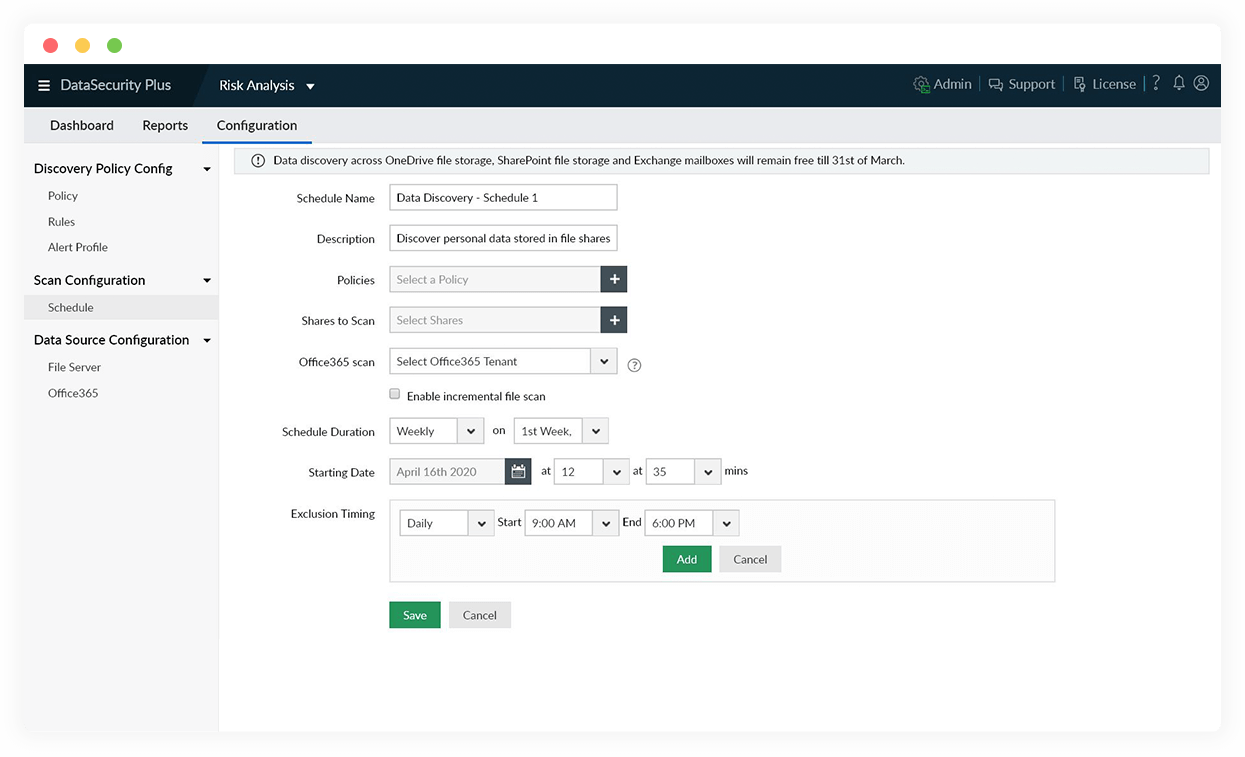Collapse Discovery Policy Config section
Image resolution: width=1245 pixels, height=757 pixels.
click(207, 169)
